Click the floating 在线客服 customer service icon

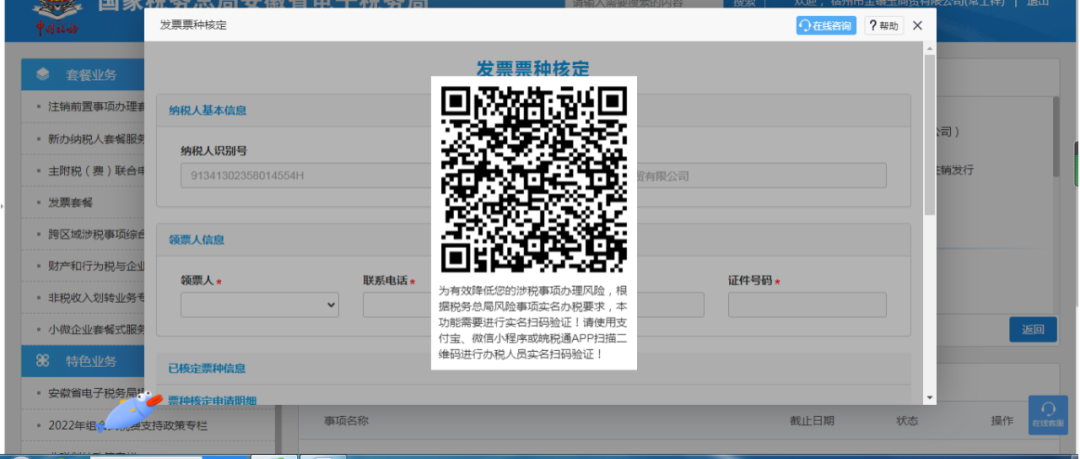1048,414
